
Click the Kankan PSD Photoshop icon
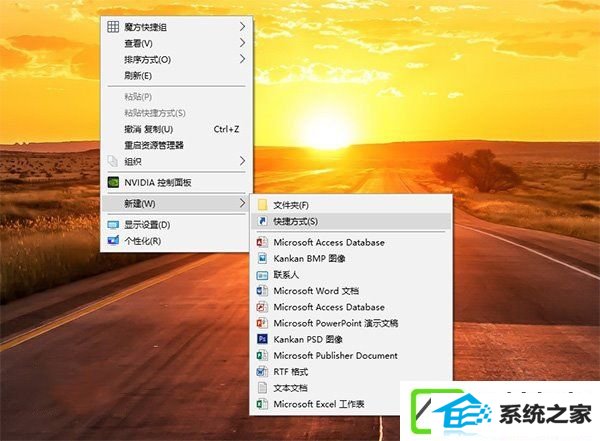262,339
